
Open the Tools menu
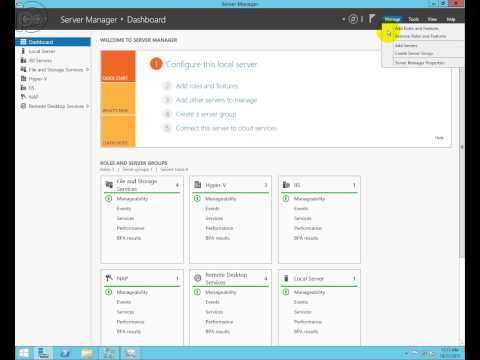tap(414, 19)
